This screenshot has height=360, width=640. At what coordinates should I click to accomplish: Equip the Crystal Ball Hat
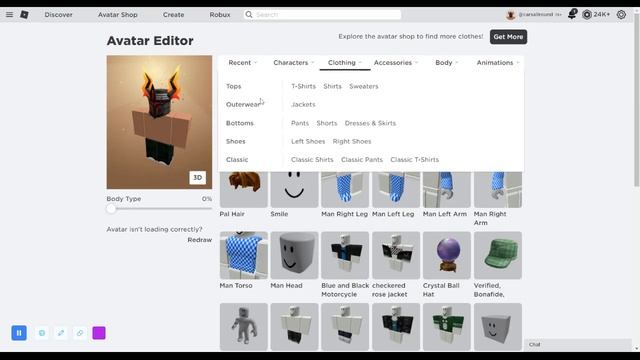(x=447, y=256)
